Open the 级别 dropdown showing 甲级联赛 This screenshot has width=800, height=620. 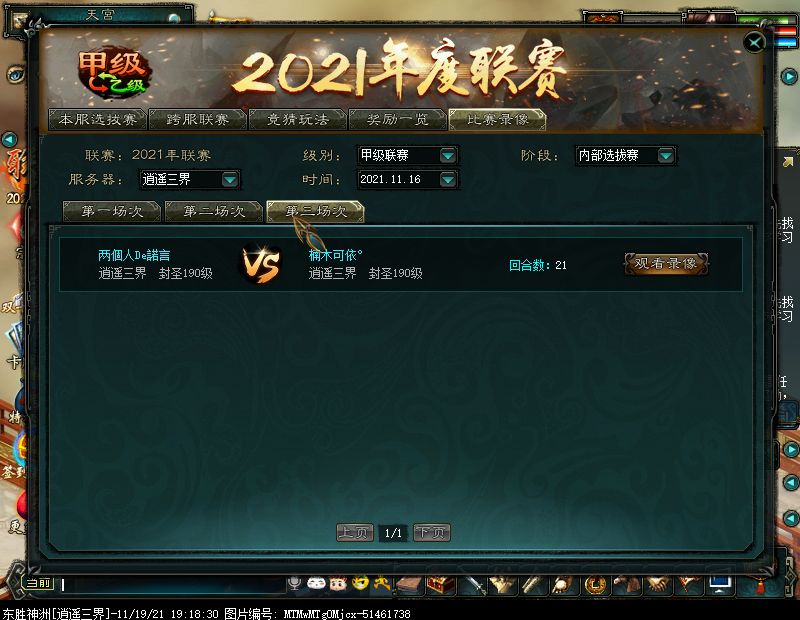tap(407, 155)
